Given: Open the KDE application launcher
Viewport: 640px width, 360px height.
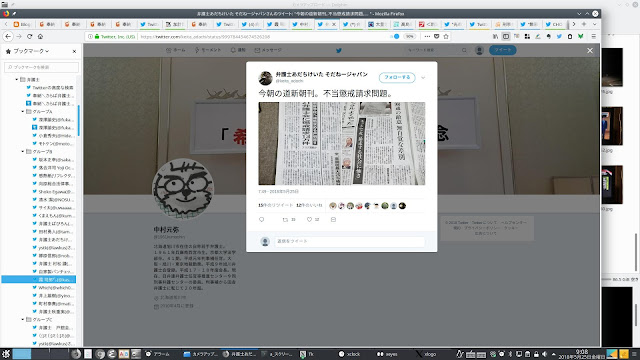Looking at the screenshot, I should click(6, 354).
